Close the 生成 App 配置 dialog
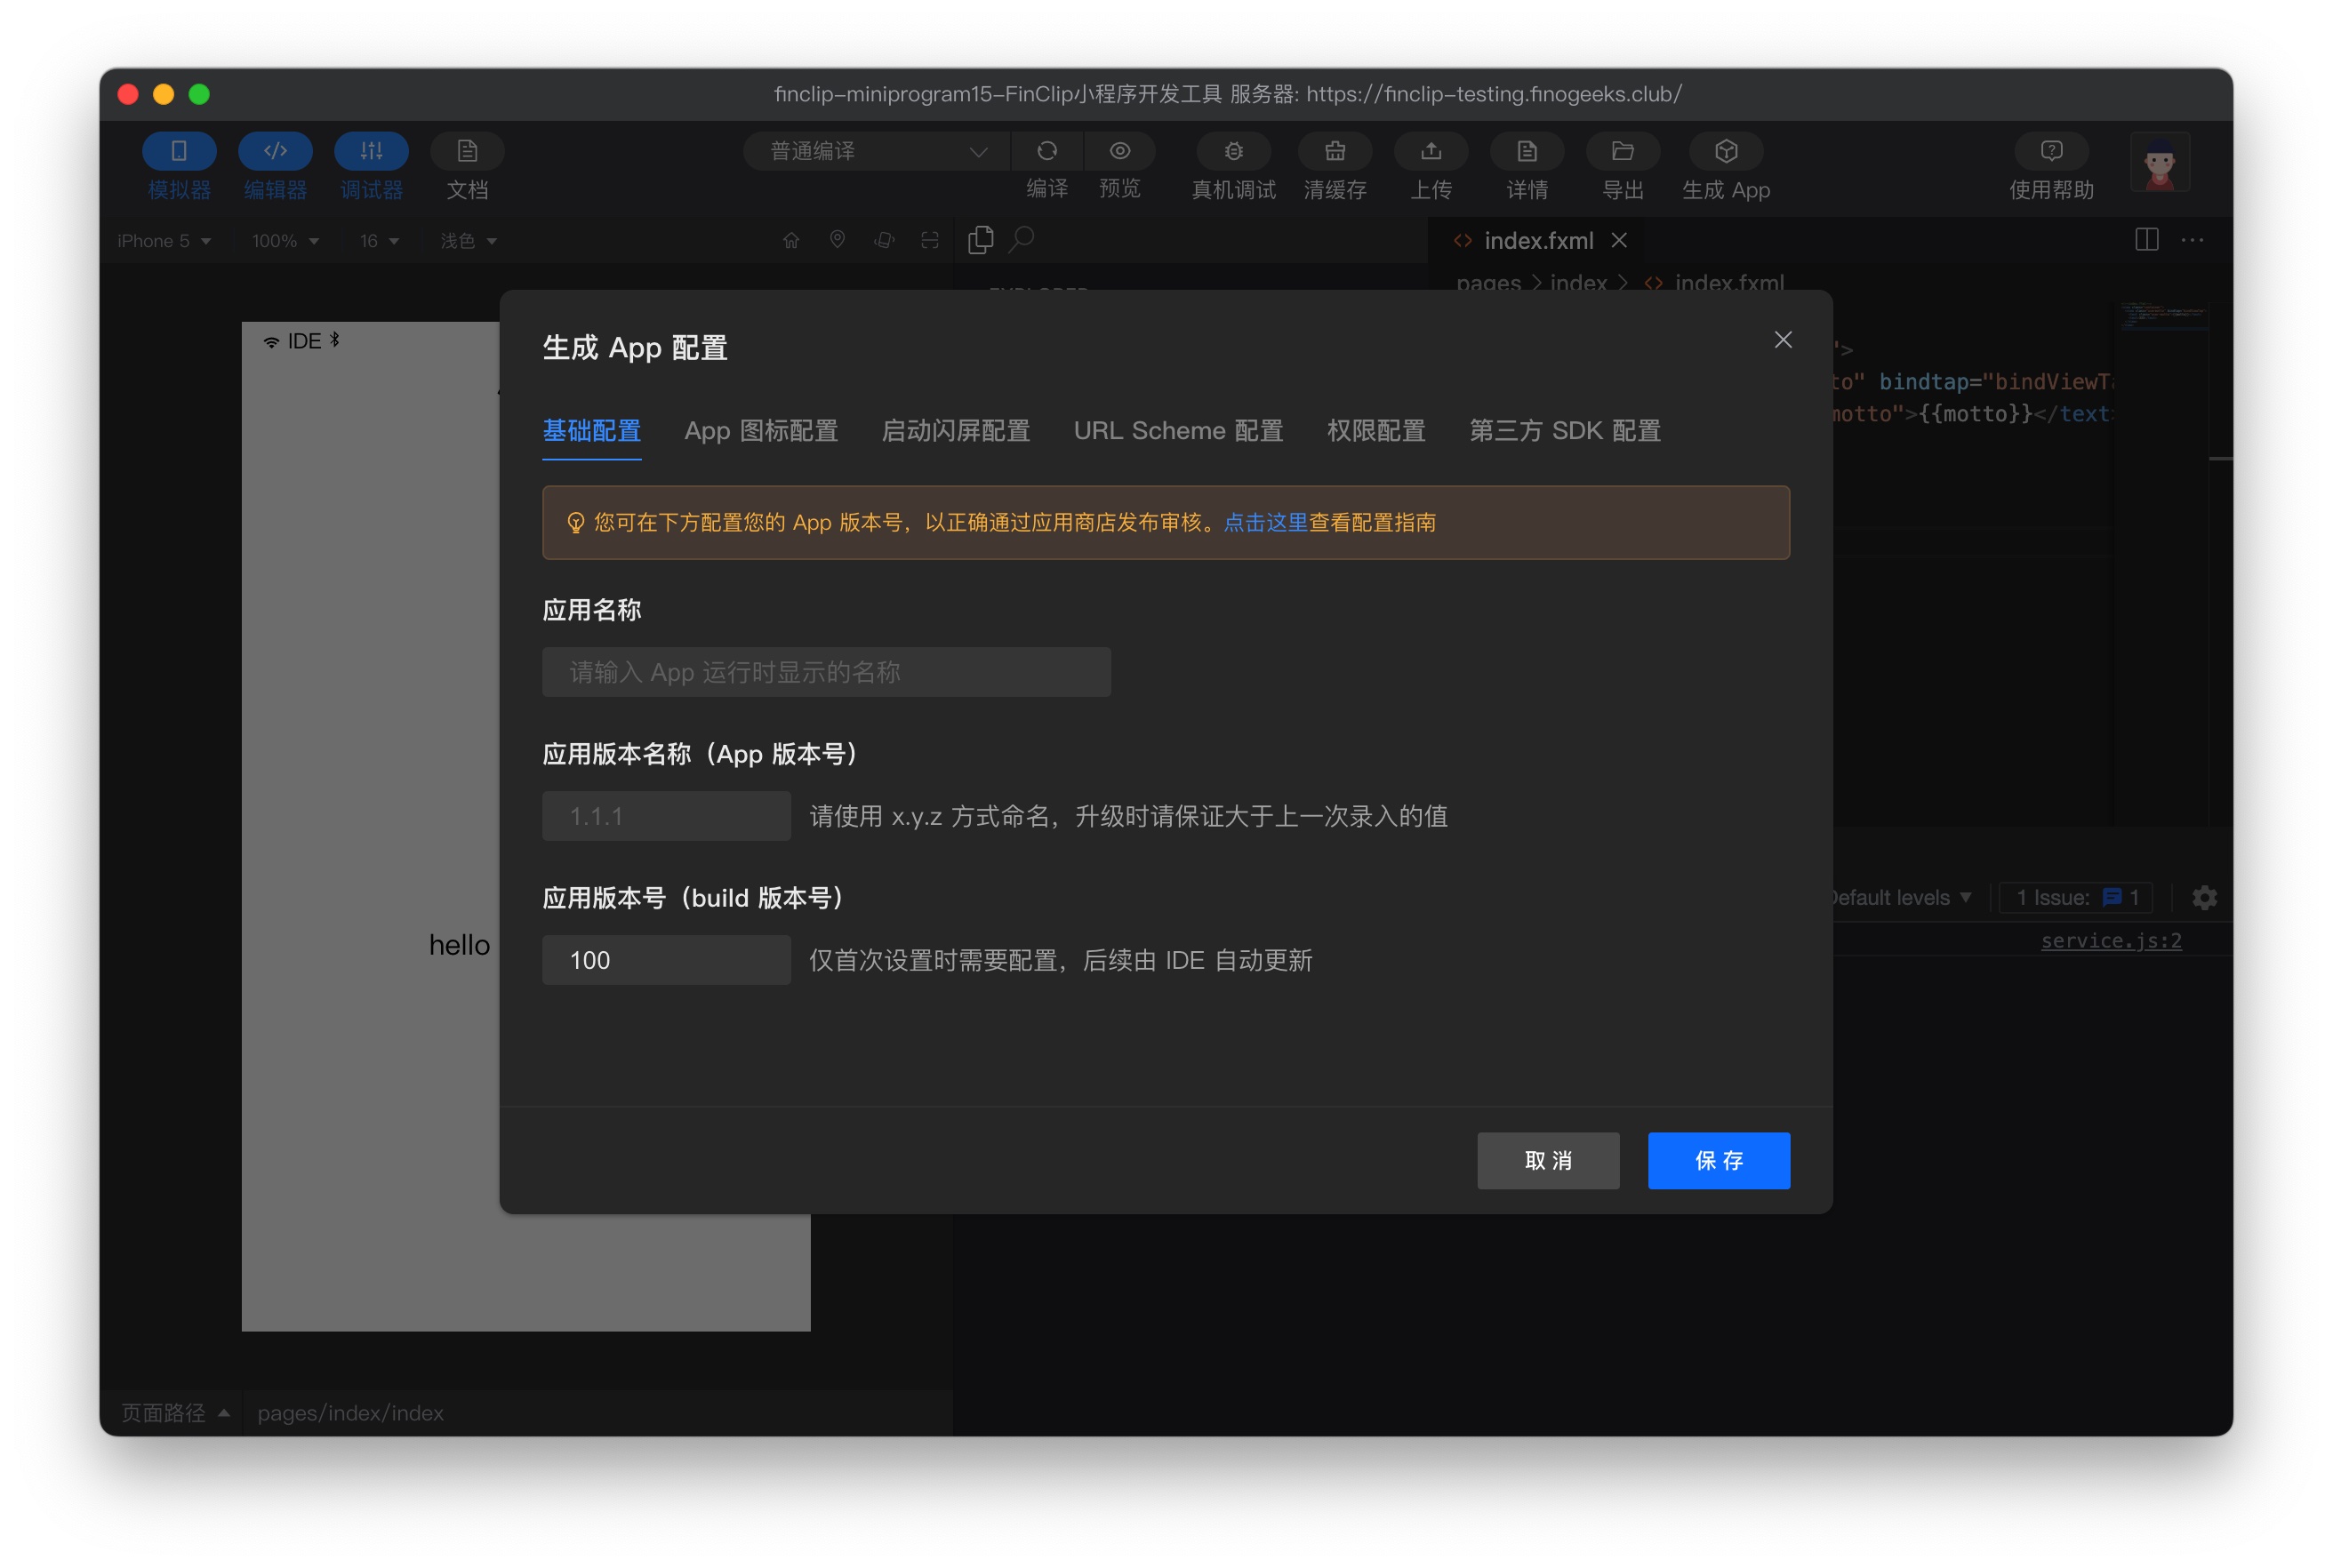The image size is (2333, 1568). (x=1782, y=340)
